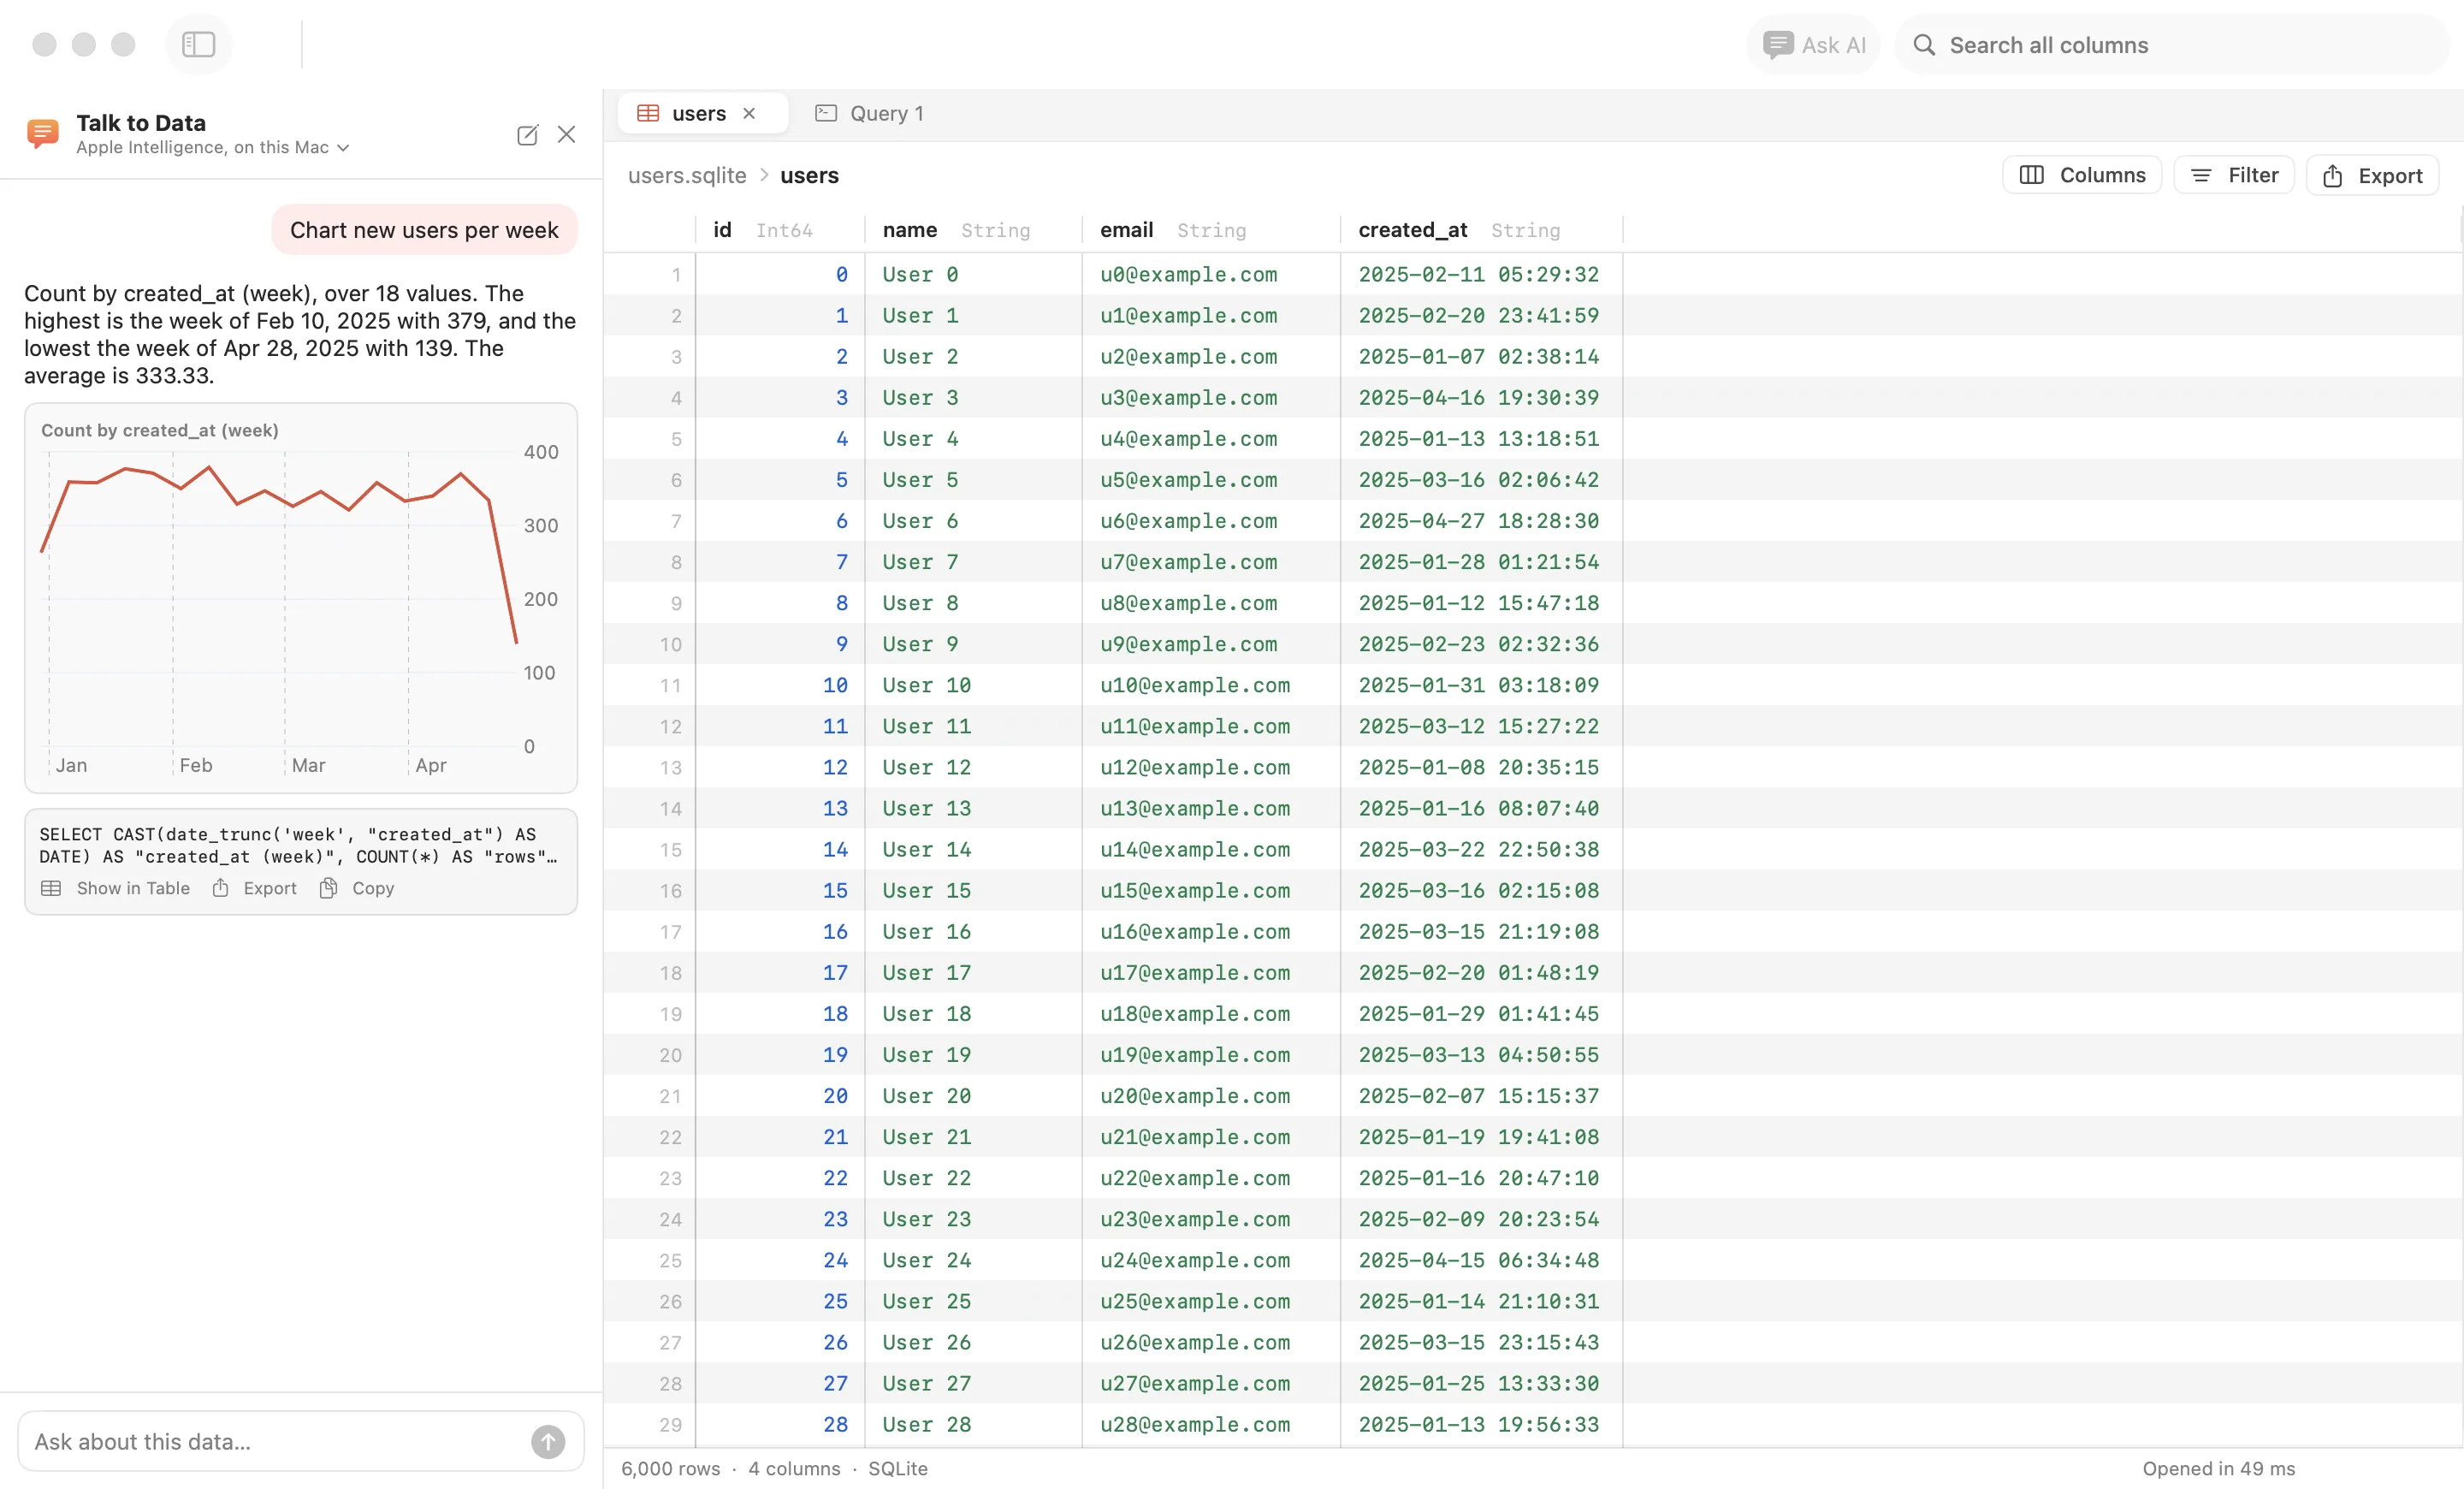Close the Talk to Data panel
This screenshot has width=2464, height=1489.
tap(566, 134)
